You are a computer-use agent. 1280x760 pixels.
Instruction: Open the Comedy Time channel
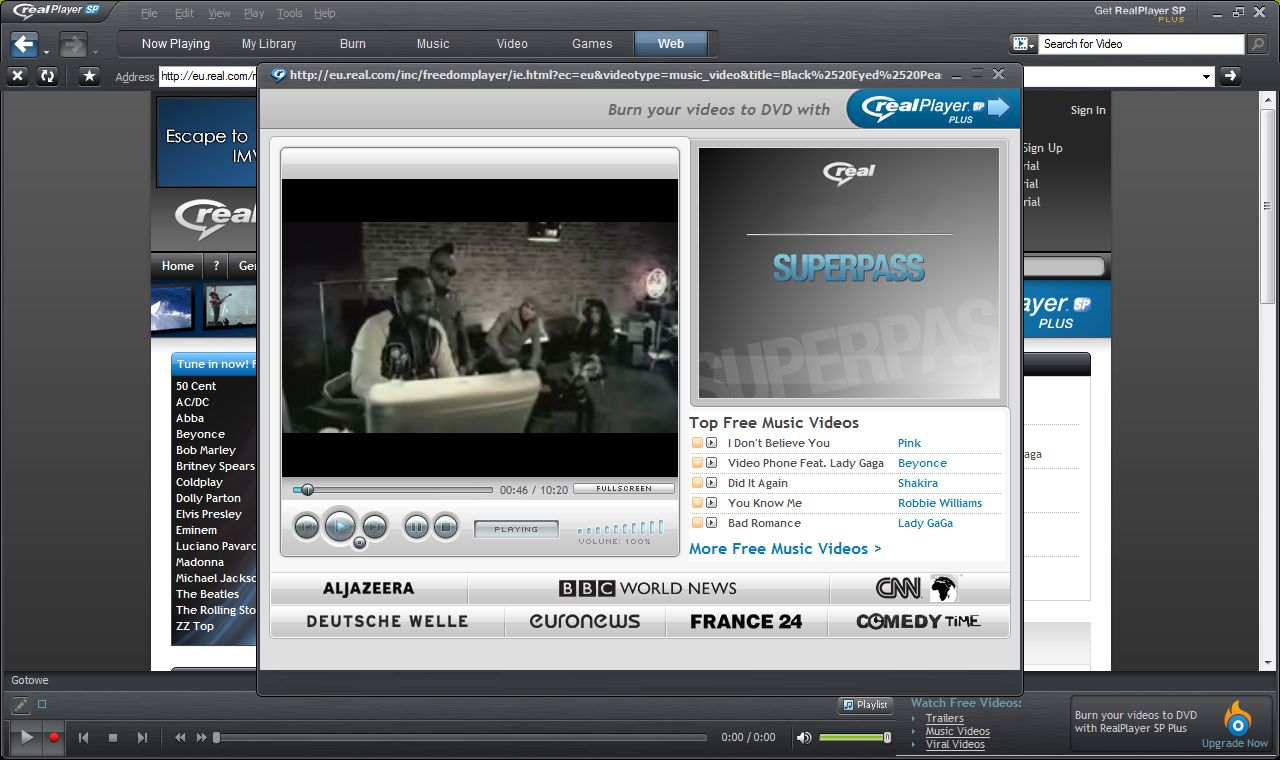[918, 621]
